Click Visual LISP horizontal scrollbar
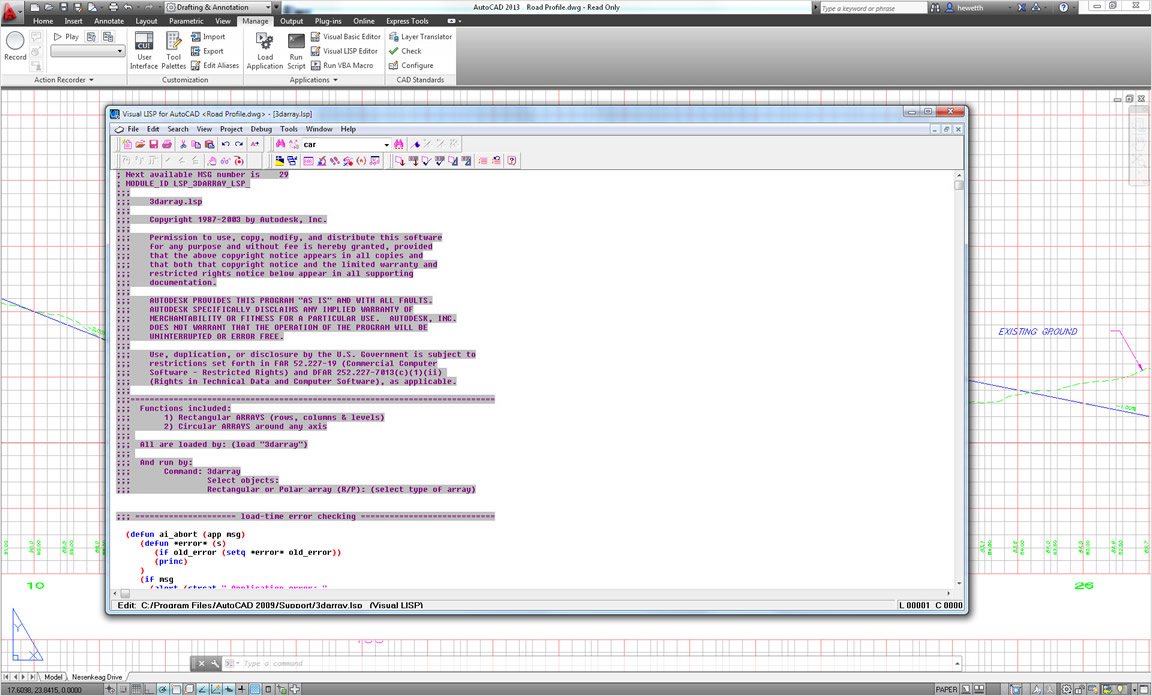Image resolution: width=1152 pixels, height=696 pixels. coord(532,593)
